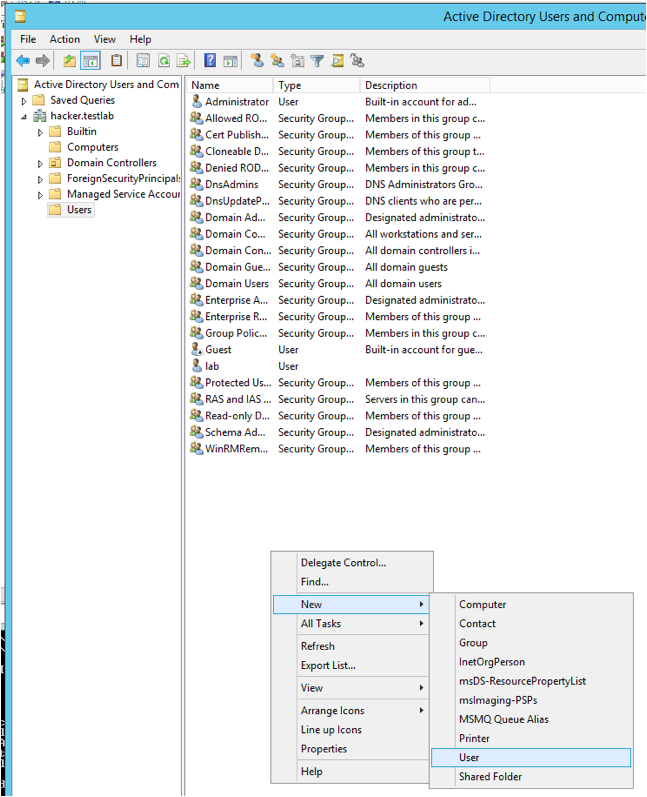Select New > Group submenu entry
Image resolution: width=647 pixels, height=797 pixels.
pyautogui.click(x=531, y=642)
